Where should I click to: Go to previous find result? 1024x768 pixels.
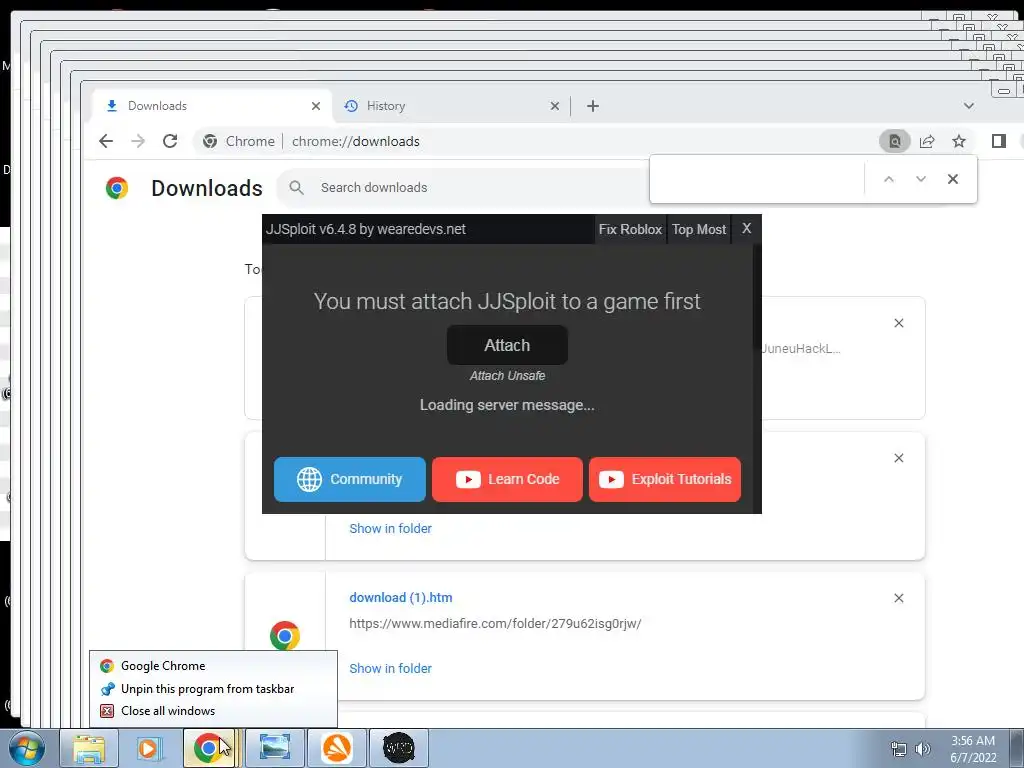tap(889, 179)
